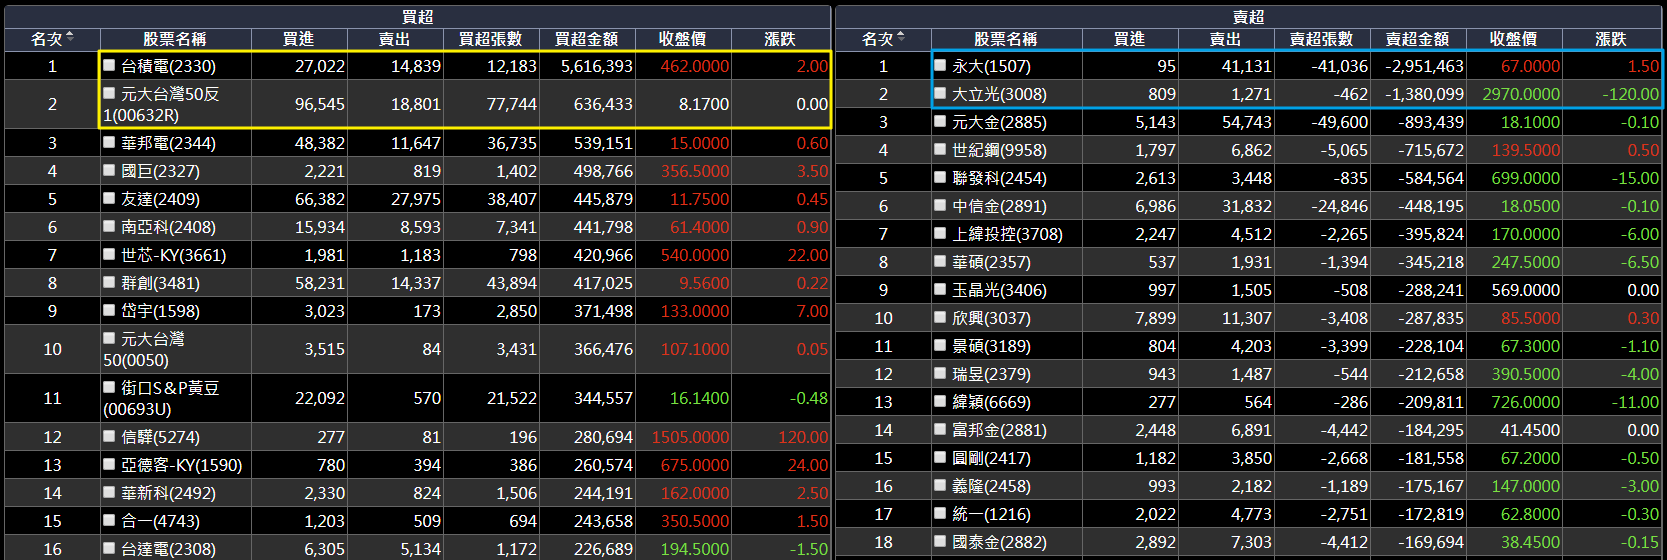
Task: Open stock 華新科(2492)
Action: pyautogui.click(x=168, y=493)
